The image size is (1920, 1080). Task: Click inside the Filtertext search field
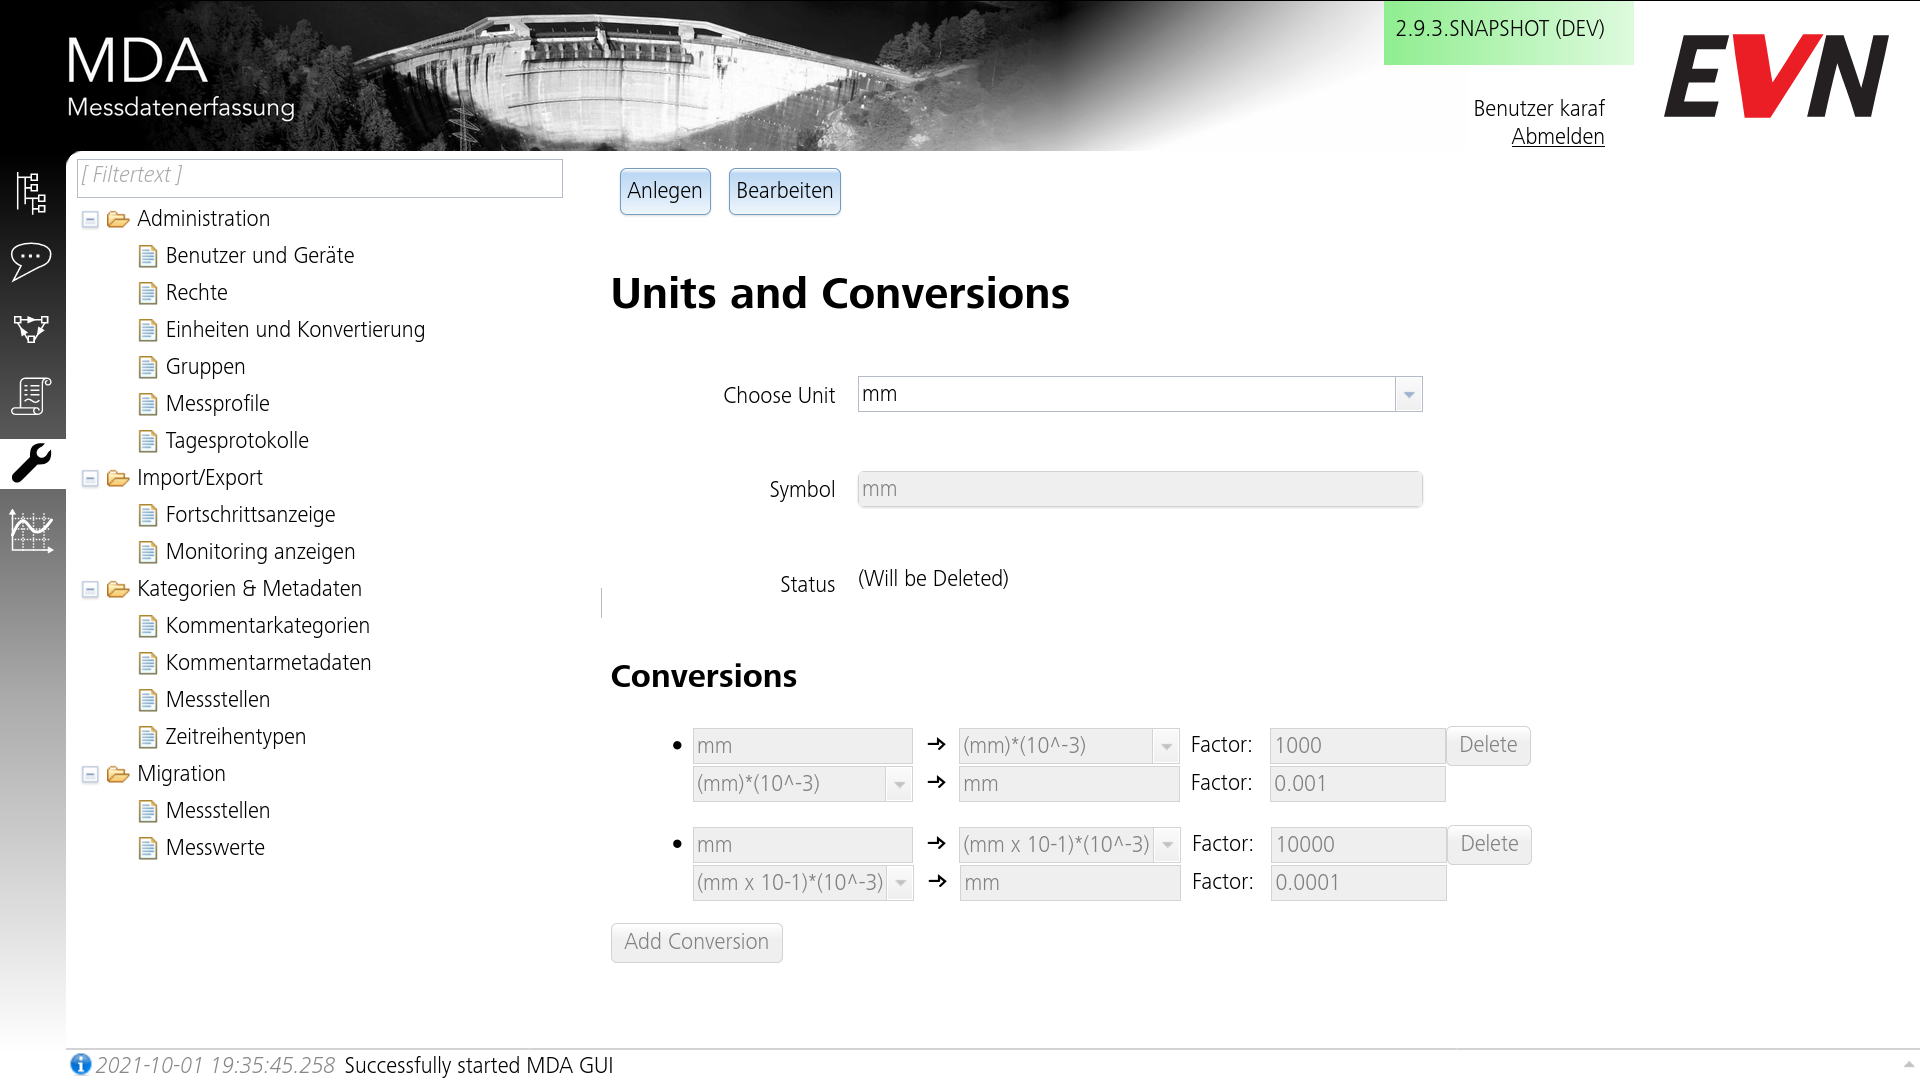pyautogui.click(x=318, y=177)
